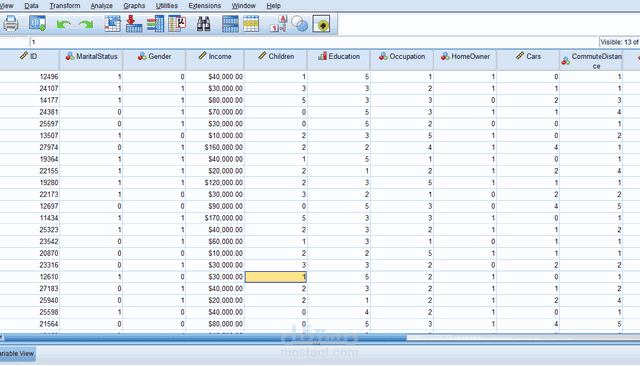
Task: Click Income cell $170,000.00
Action: tap(215, 218)
